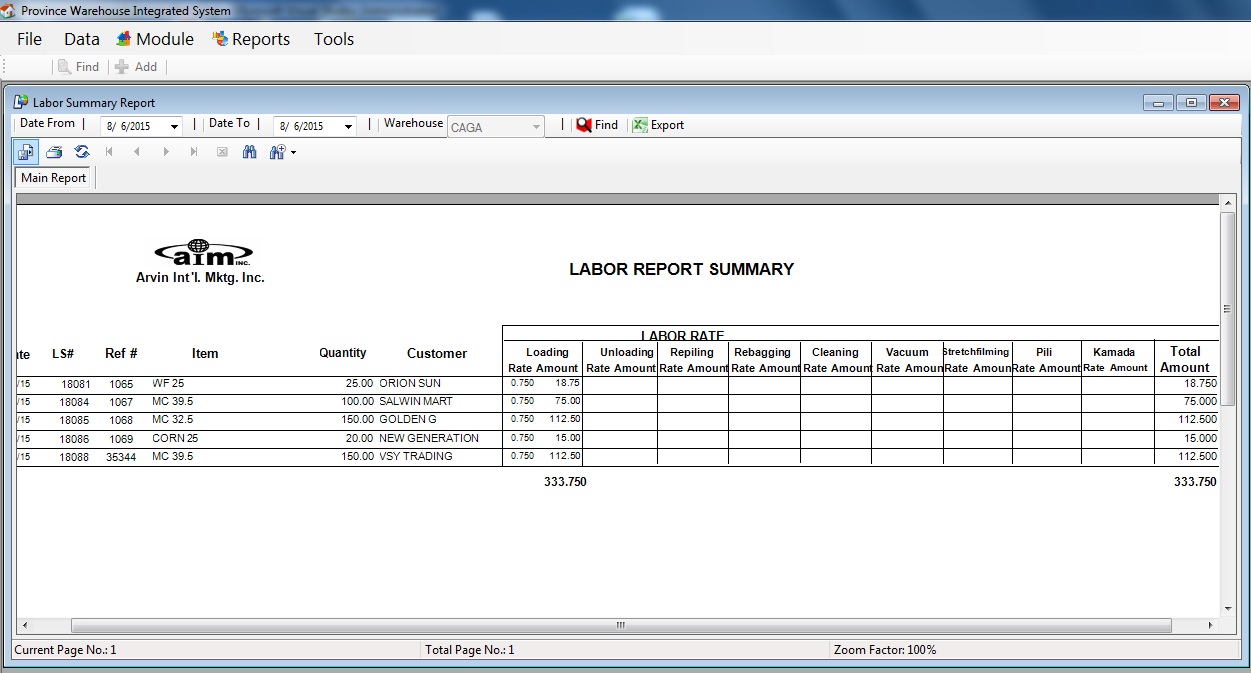1251x673 pixels.
Task: Click the Zoom binoculars-plus icon
Action: [278, 152]
